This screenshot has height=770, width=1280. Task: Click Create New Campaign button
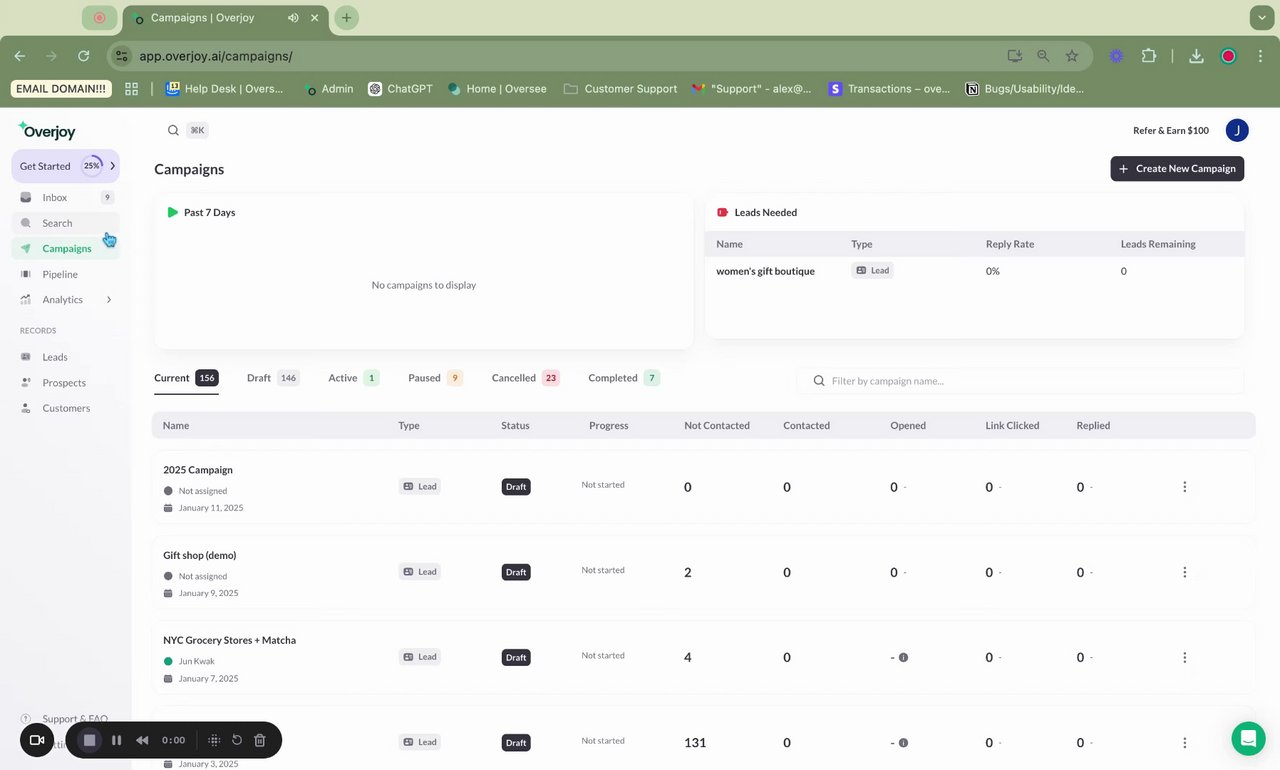pyautogui.click(x=1177, y=169)
